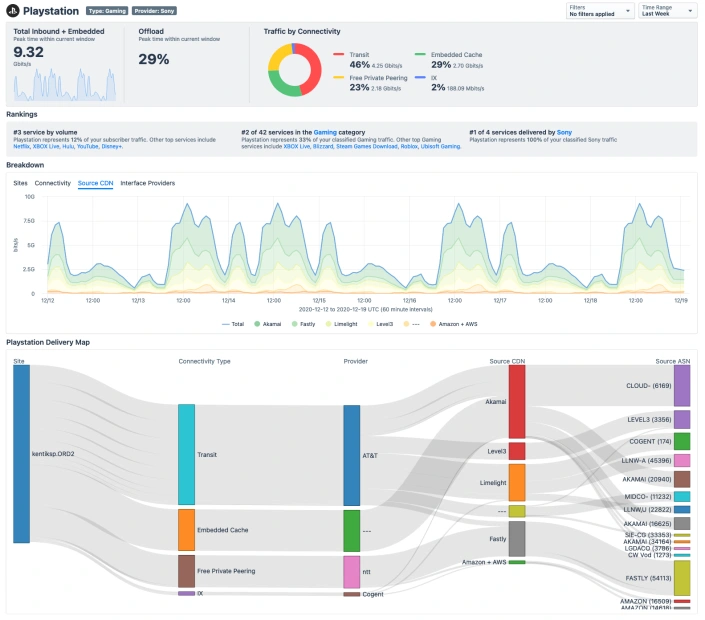
Task: Click the green Embedded Cache legend swatch
Action: coord(420,54)
